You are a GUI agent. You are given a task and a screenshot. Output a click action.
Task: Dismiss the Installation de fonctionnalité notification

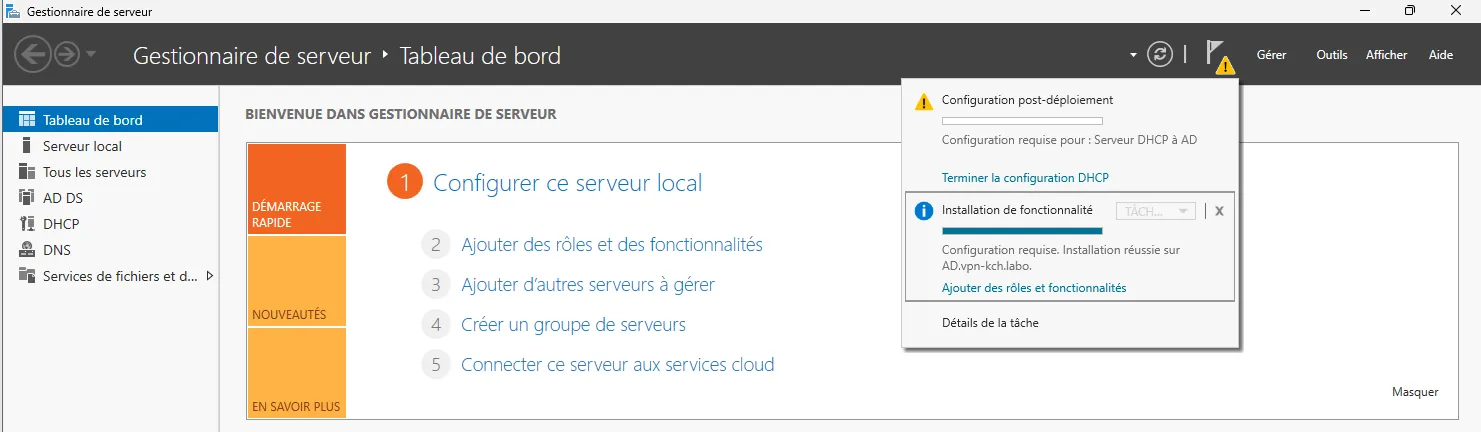1219,211
